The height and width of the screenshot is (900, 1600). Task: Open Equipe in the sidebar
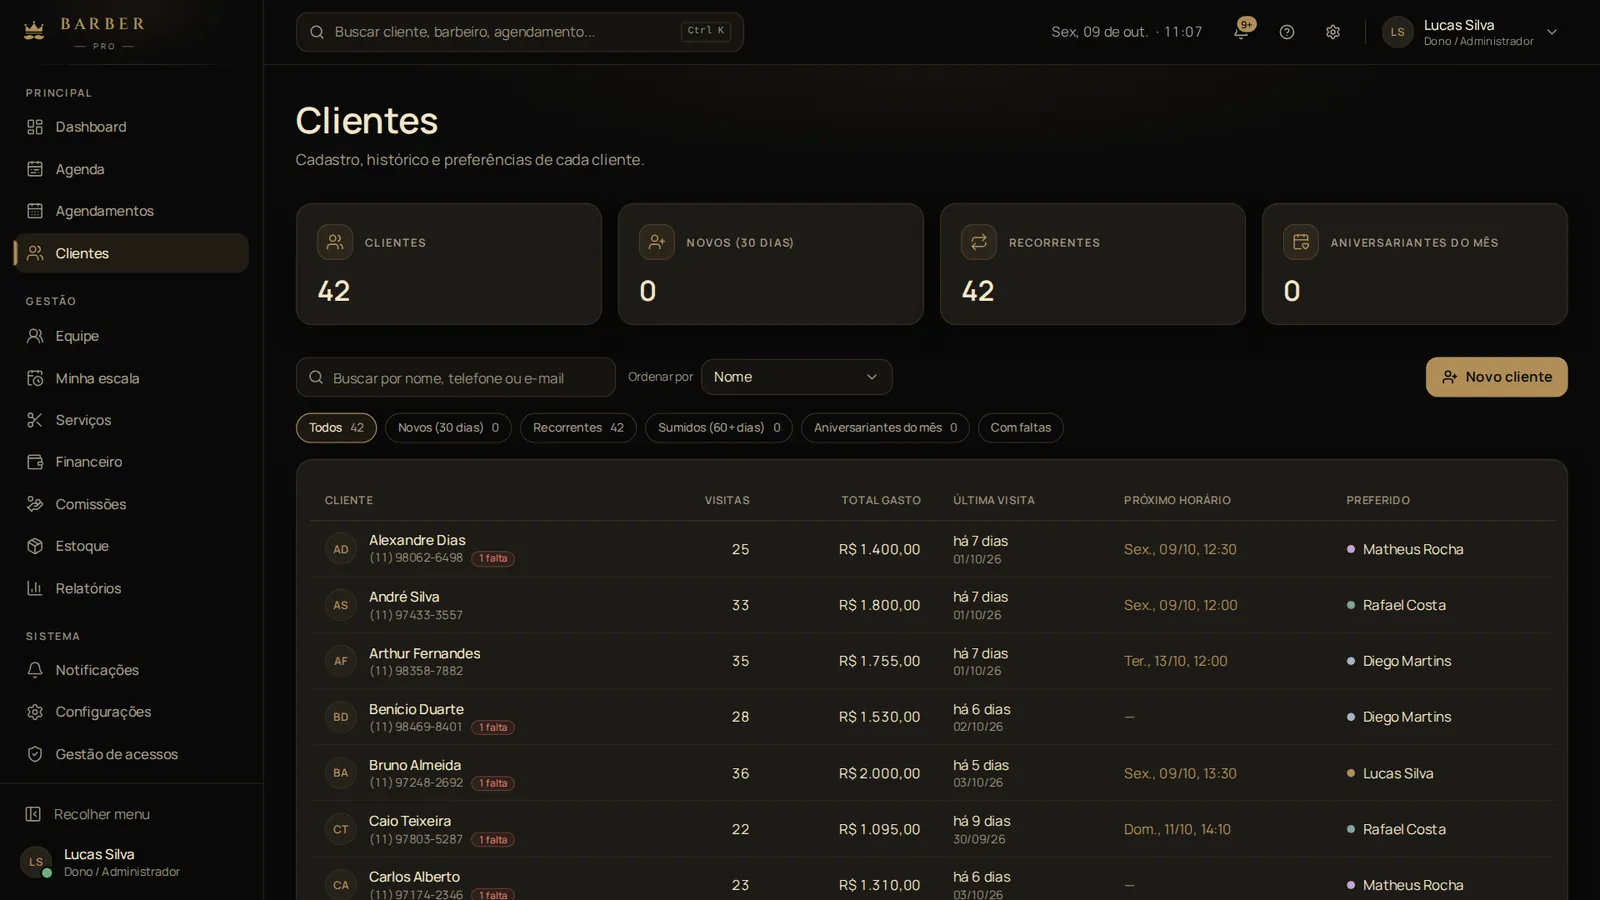coord(131,336)
